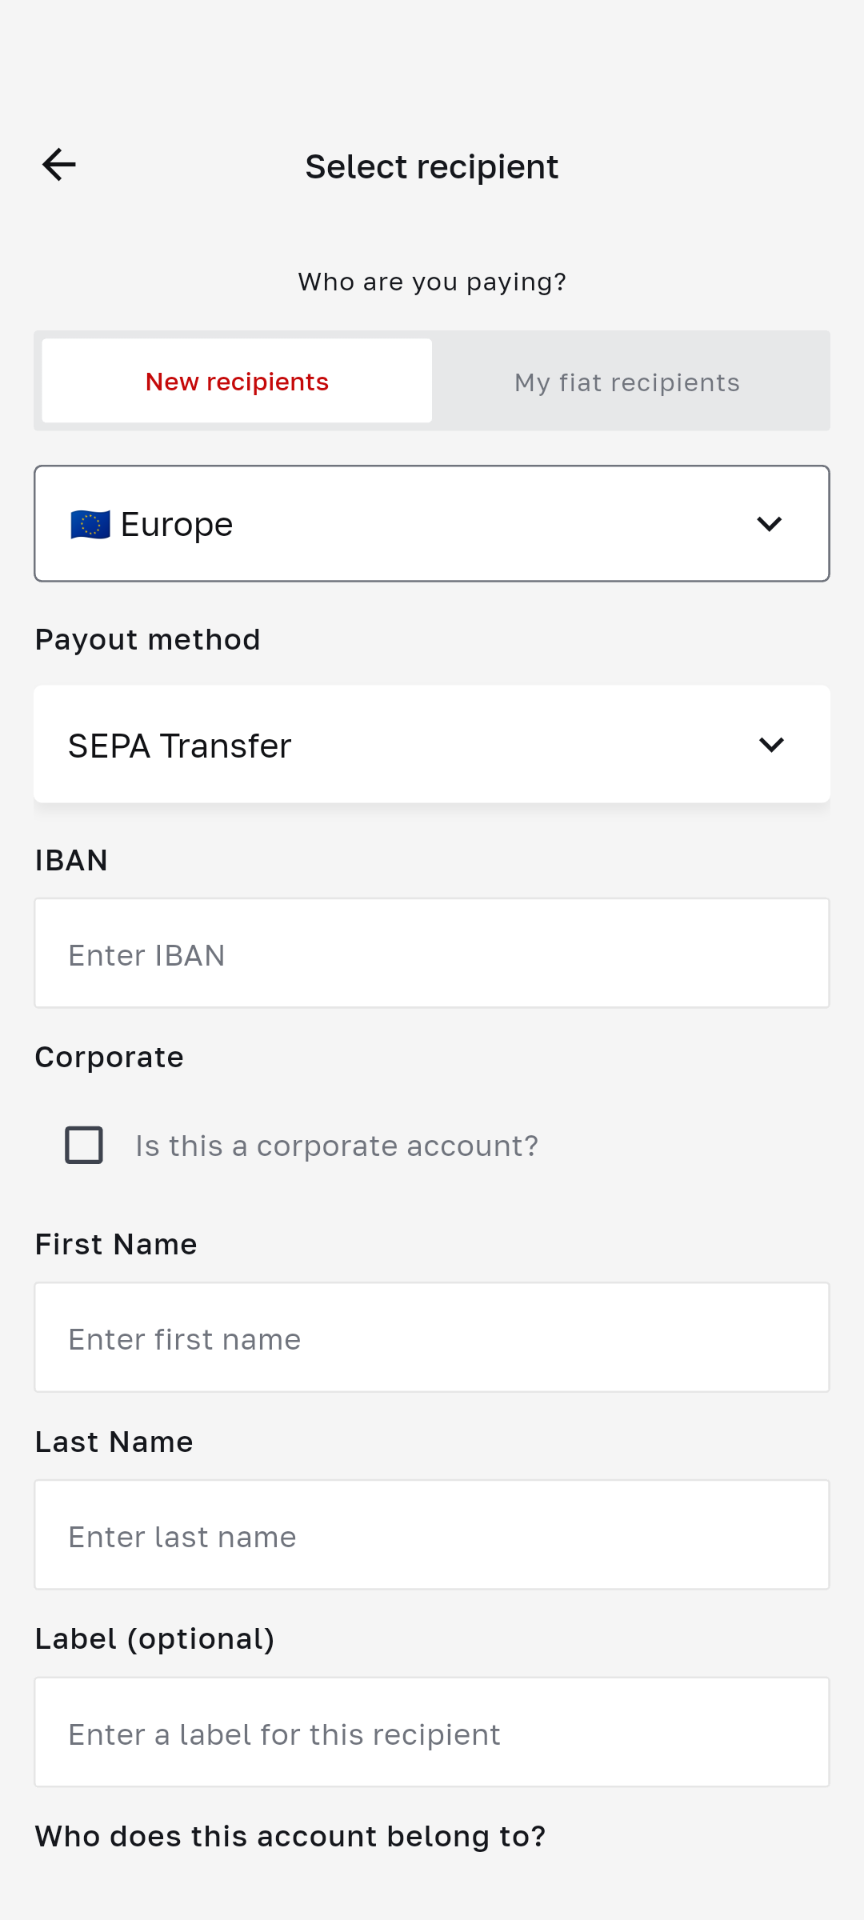Open the My fiat recipients tab
864x1920 pixels.
coord(627,382)
